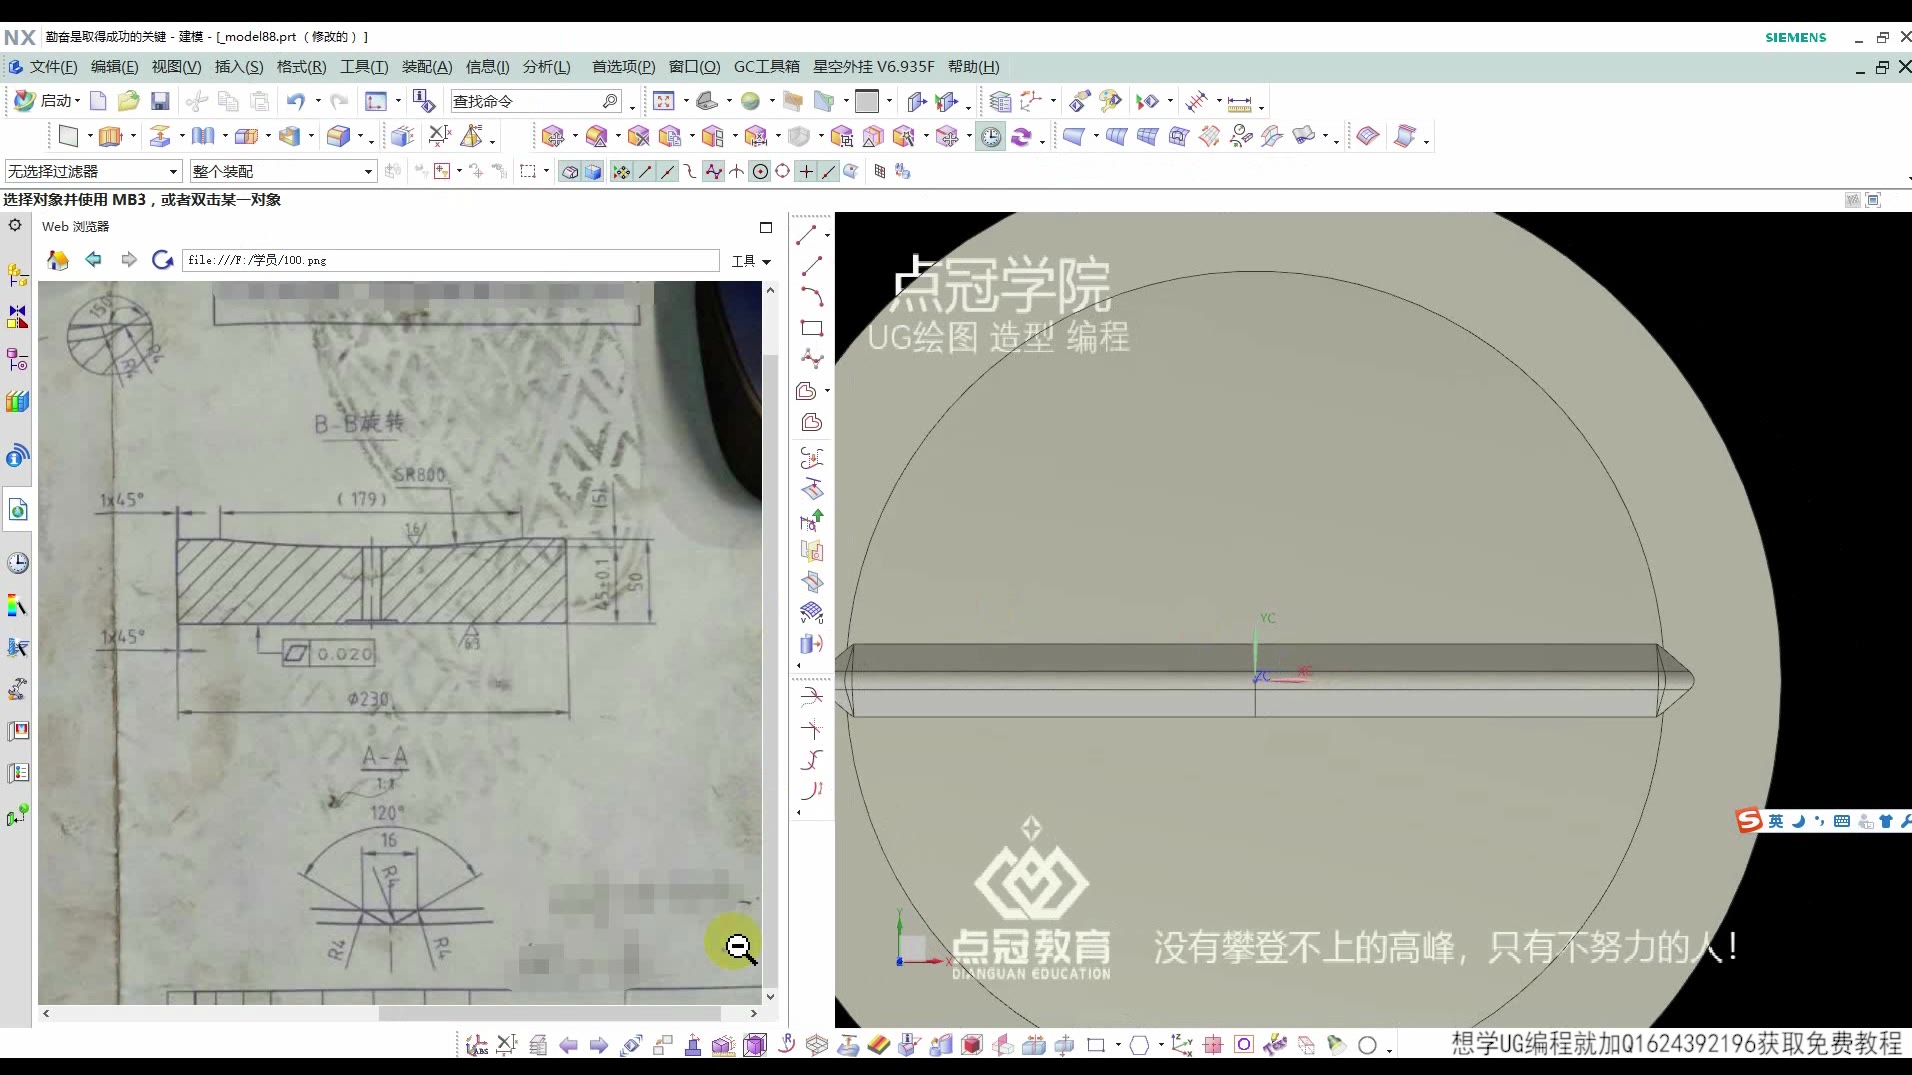
Task: Click the browser scrollbar down arrow
Action: (x=770, y=996)
